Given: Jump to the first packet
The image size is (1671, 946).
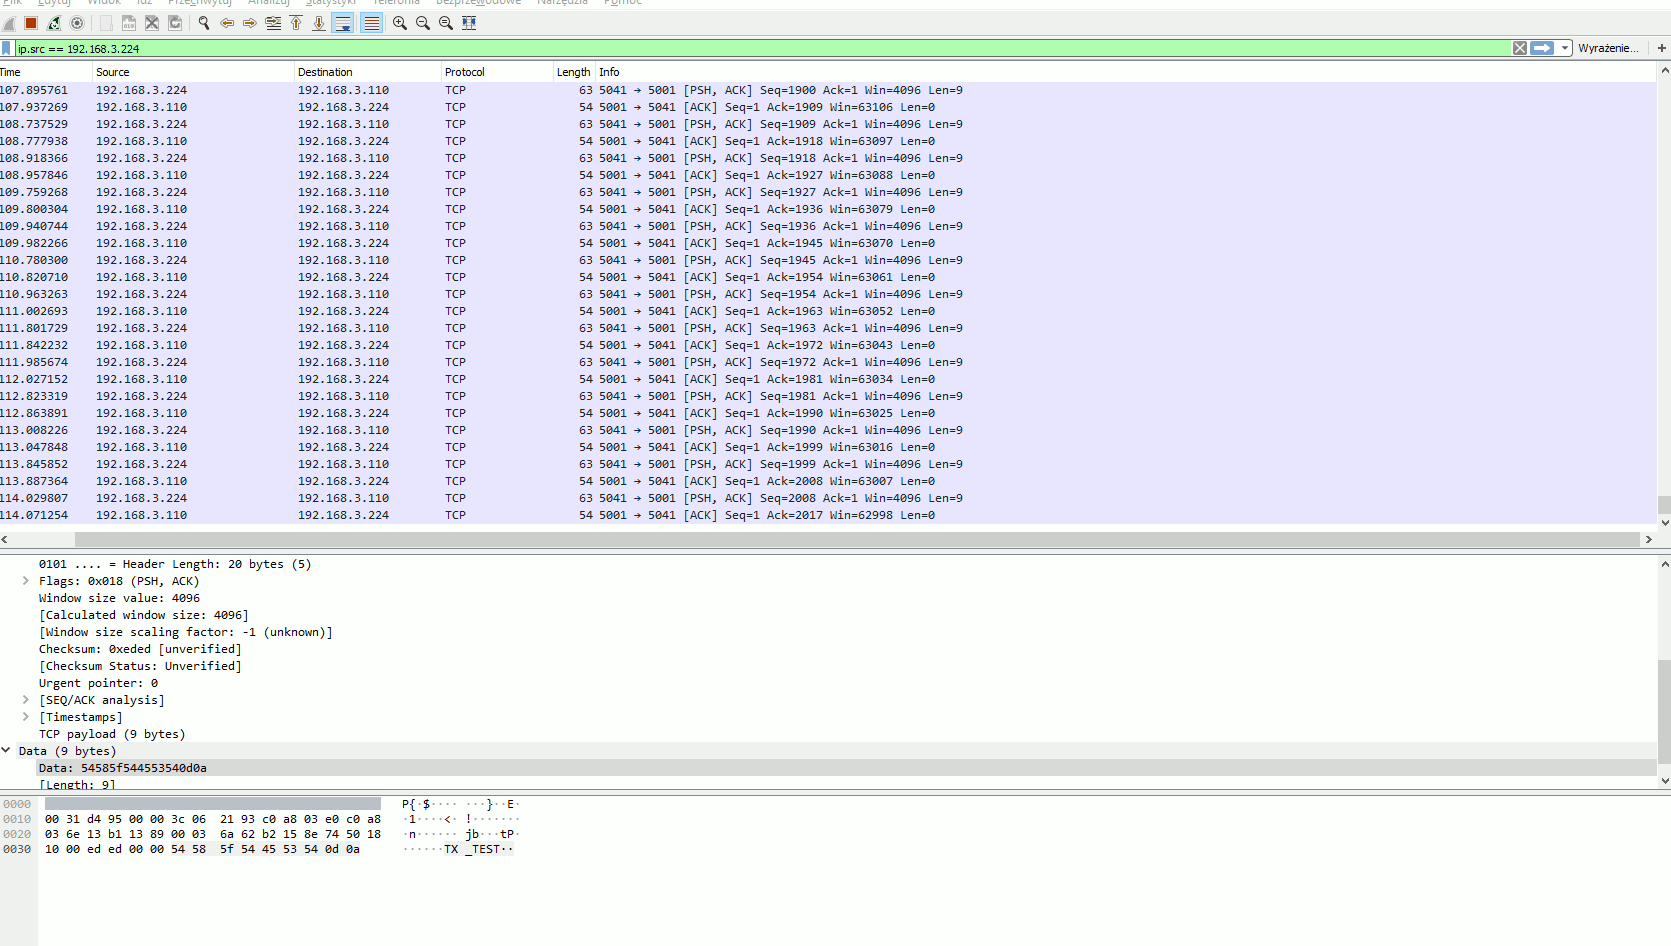Looking at the screenshot, I should tap(296, 23).
